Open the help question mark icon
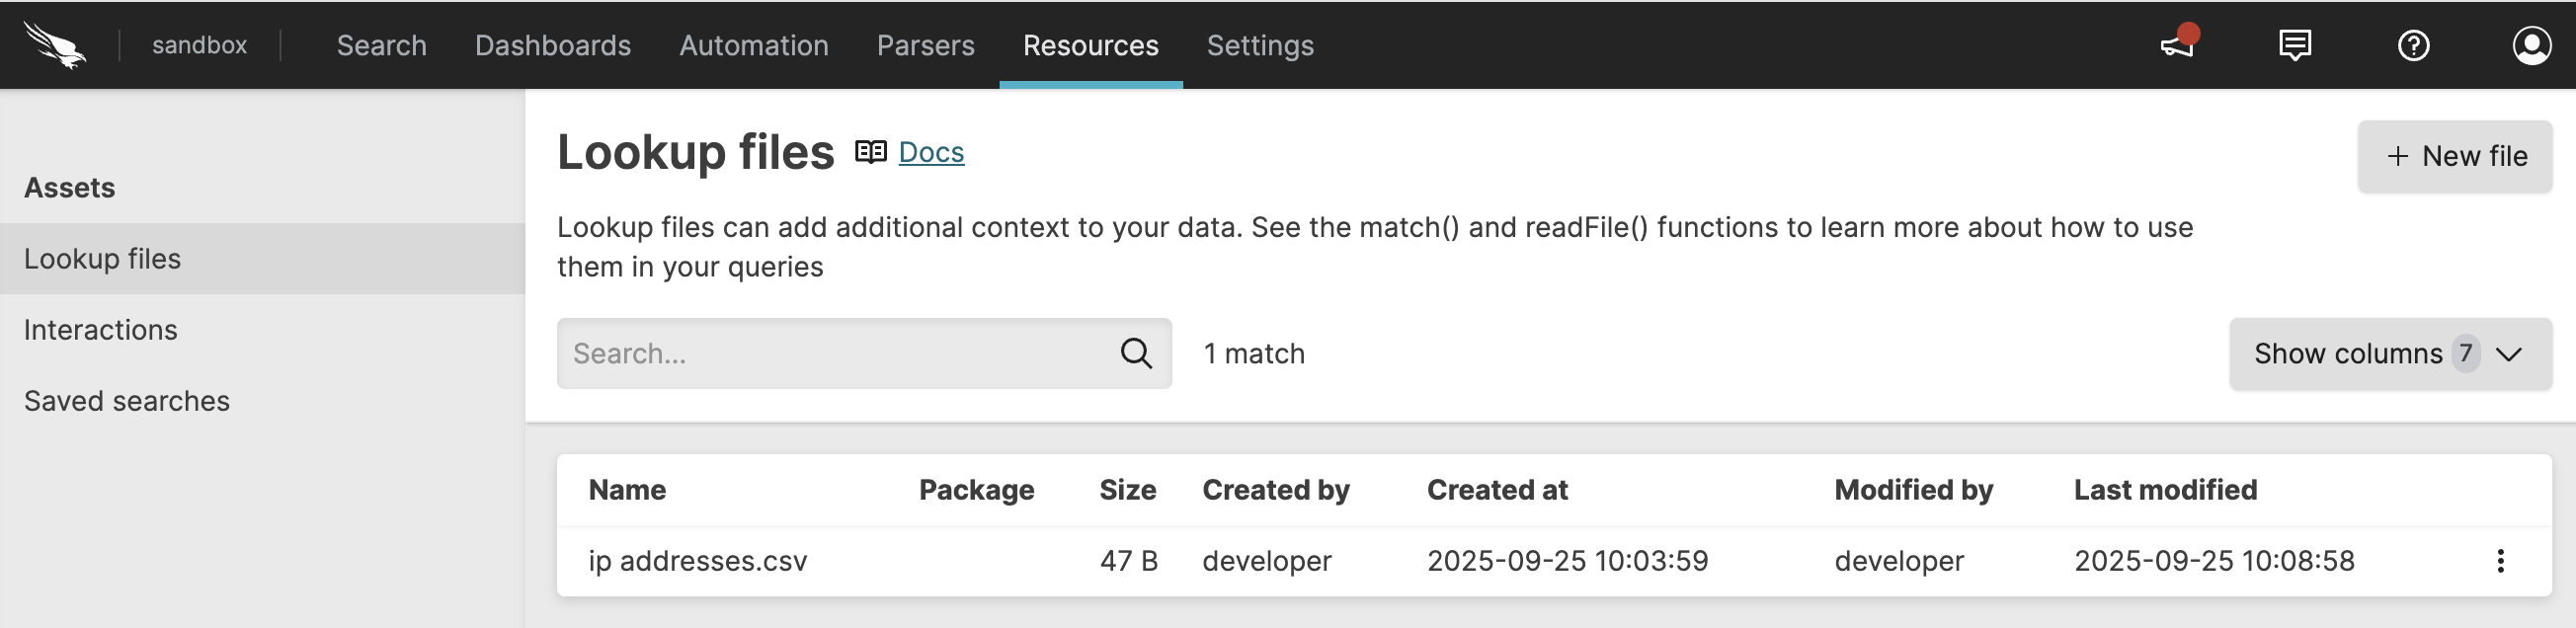 click(2413, 45)
